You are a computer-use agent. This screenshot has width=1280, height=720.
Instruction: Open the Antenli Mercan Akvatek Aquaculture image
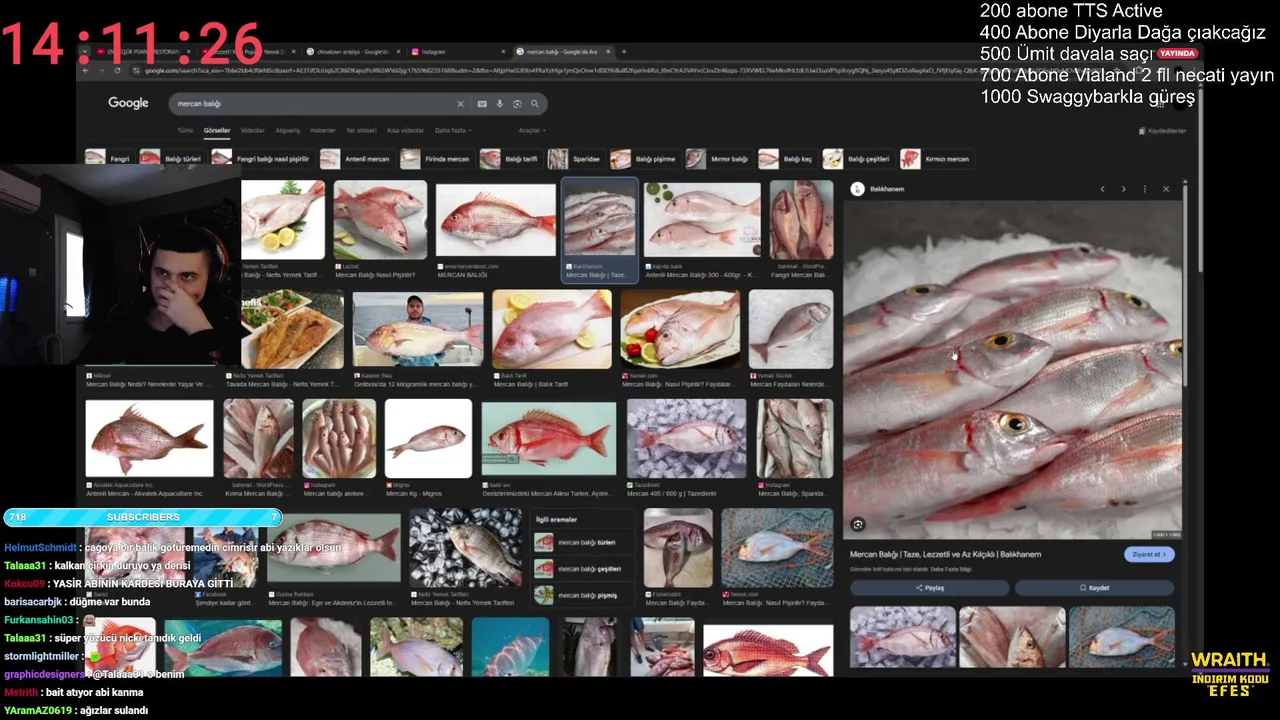[x=149, y=438]
